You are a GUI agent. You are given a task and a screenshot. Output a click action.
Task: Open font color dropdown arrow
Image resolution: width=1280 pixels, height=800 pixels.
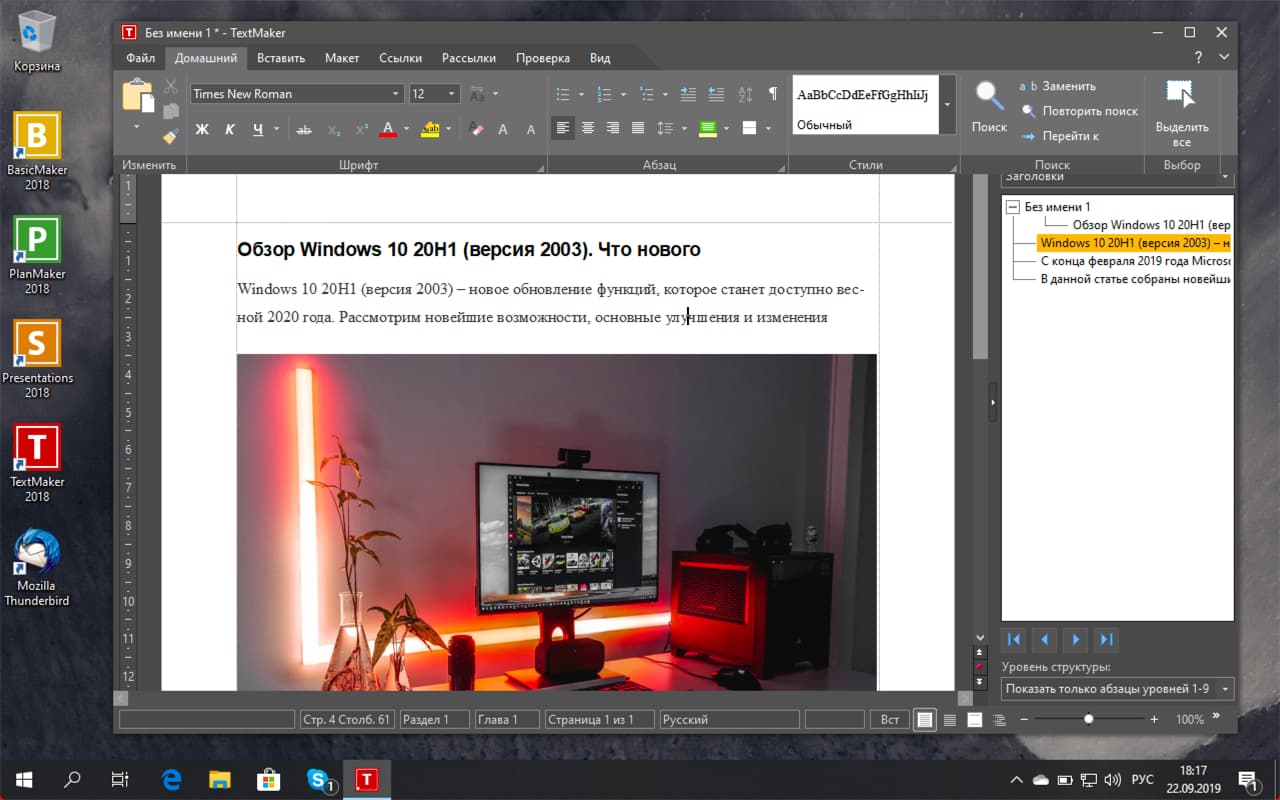coord(406,129)
